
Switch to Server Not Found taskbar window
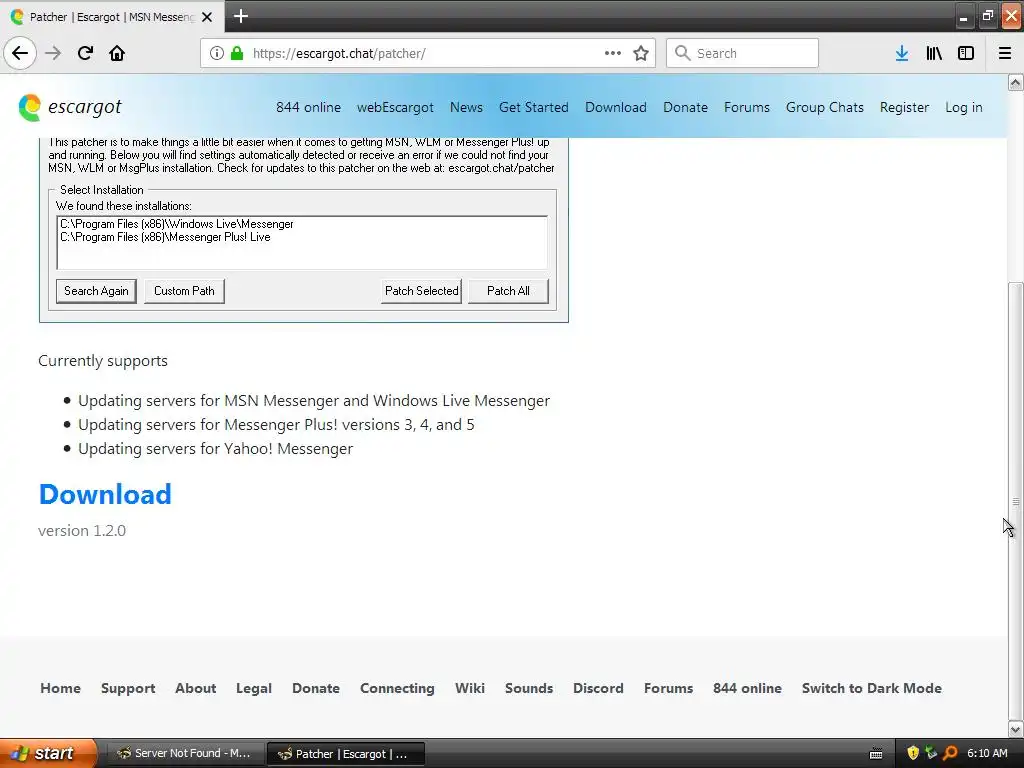(185, 754)
